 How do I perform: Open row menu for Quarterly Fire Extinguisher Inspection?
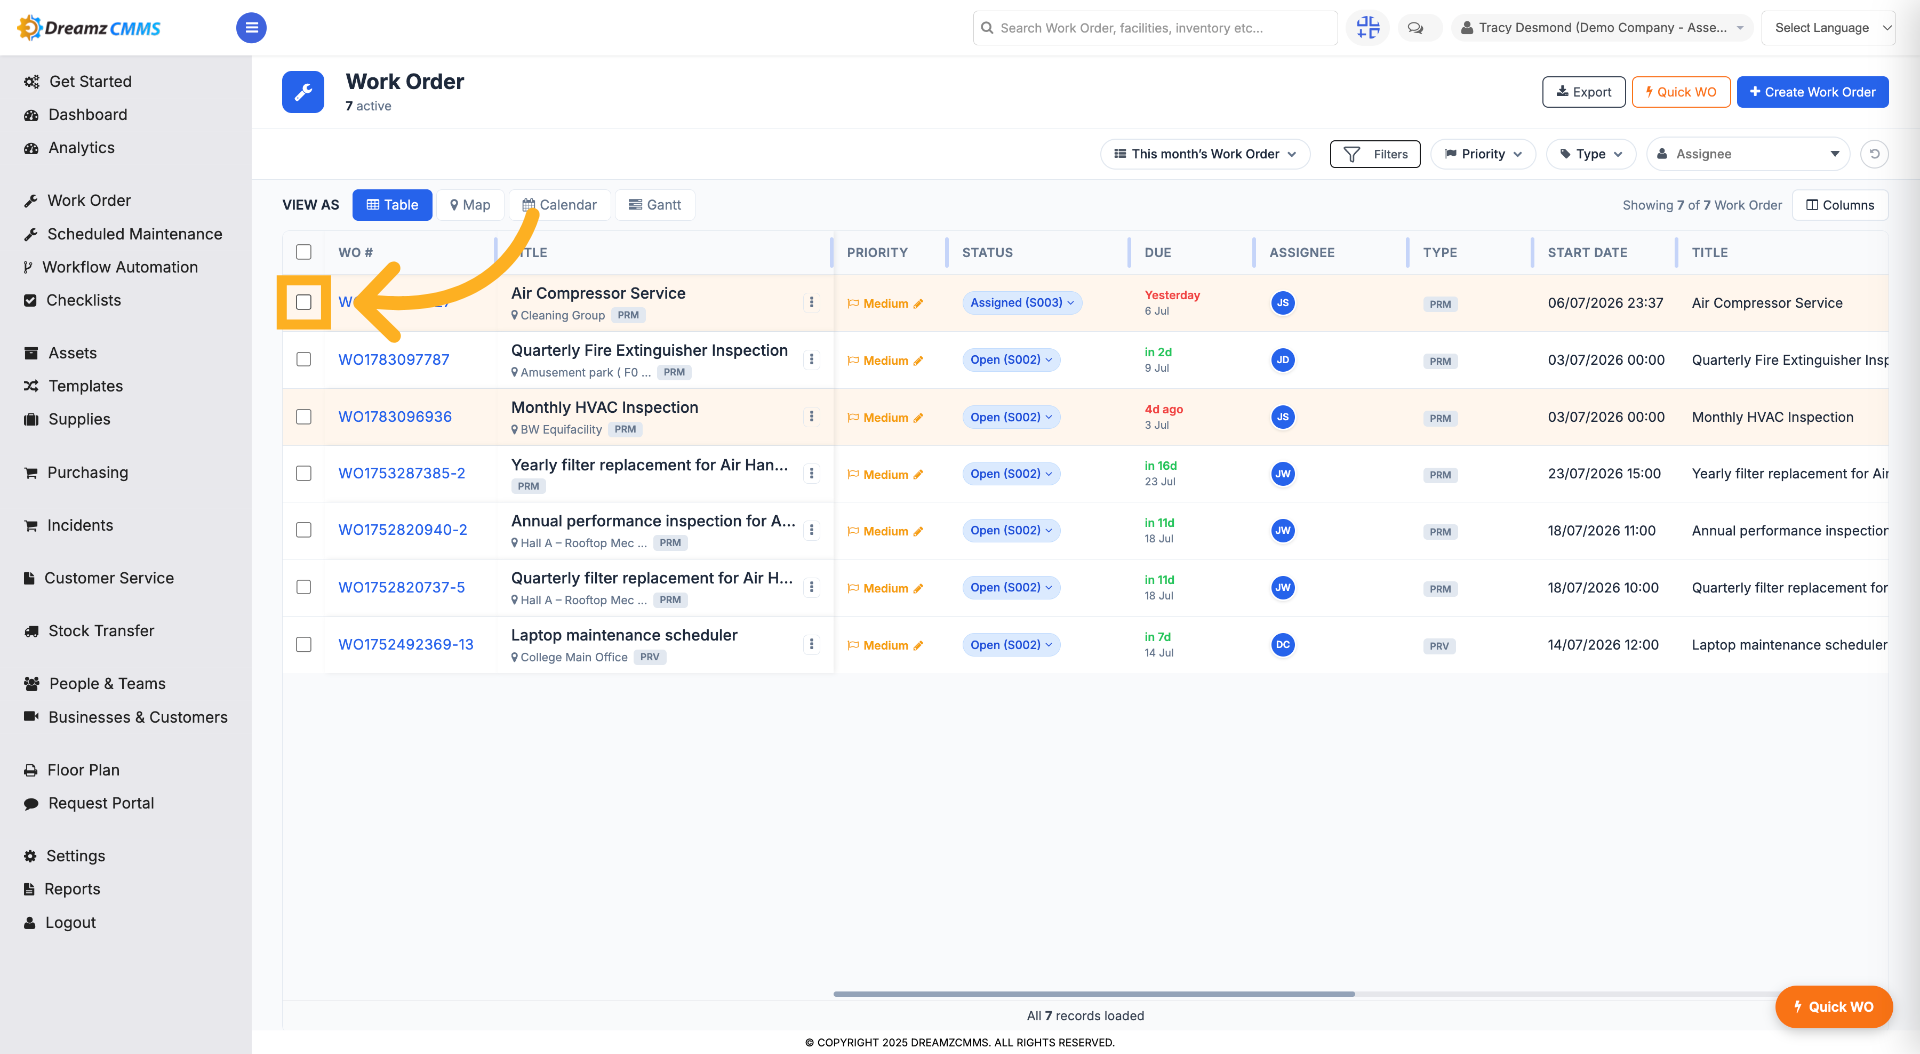(x=811, y=360)
